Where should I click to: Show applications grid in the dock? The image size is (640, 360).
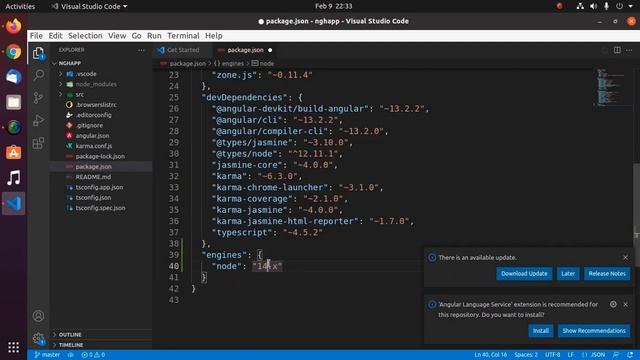[13, 347]
